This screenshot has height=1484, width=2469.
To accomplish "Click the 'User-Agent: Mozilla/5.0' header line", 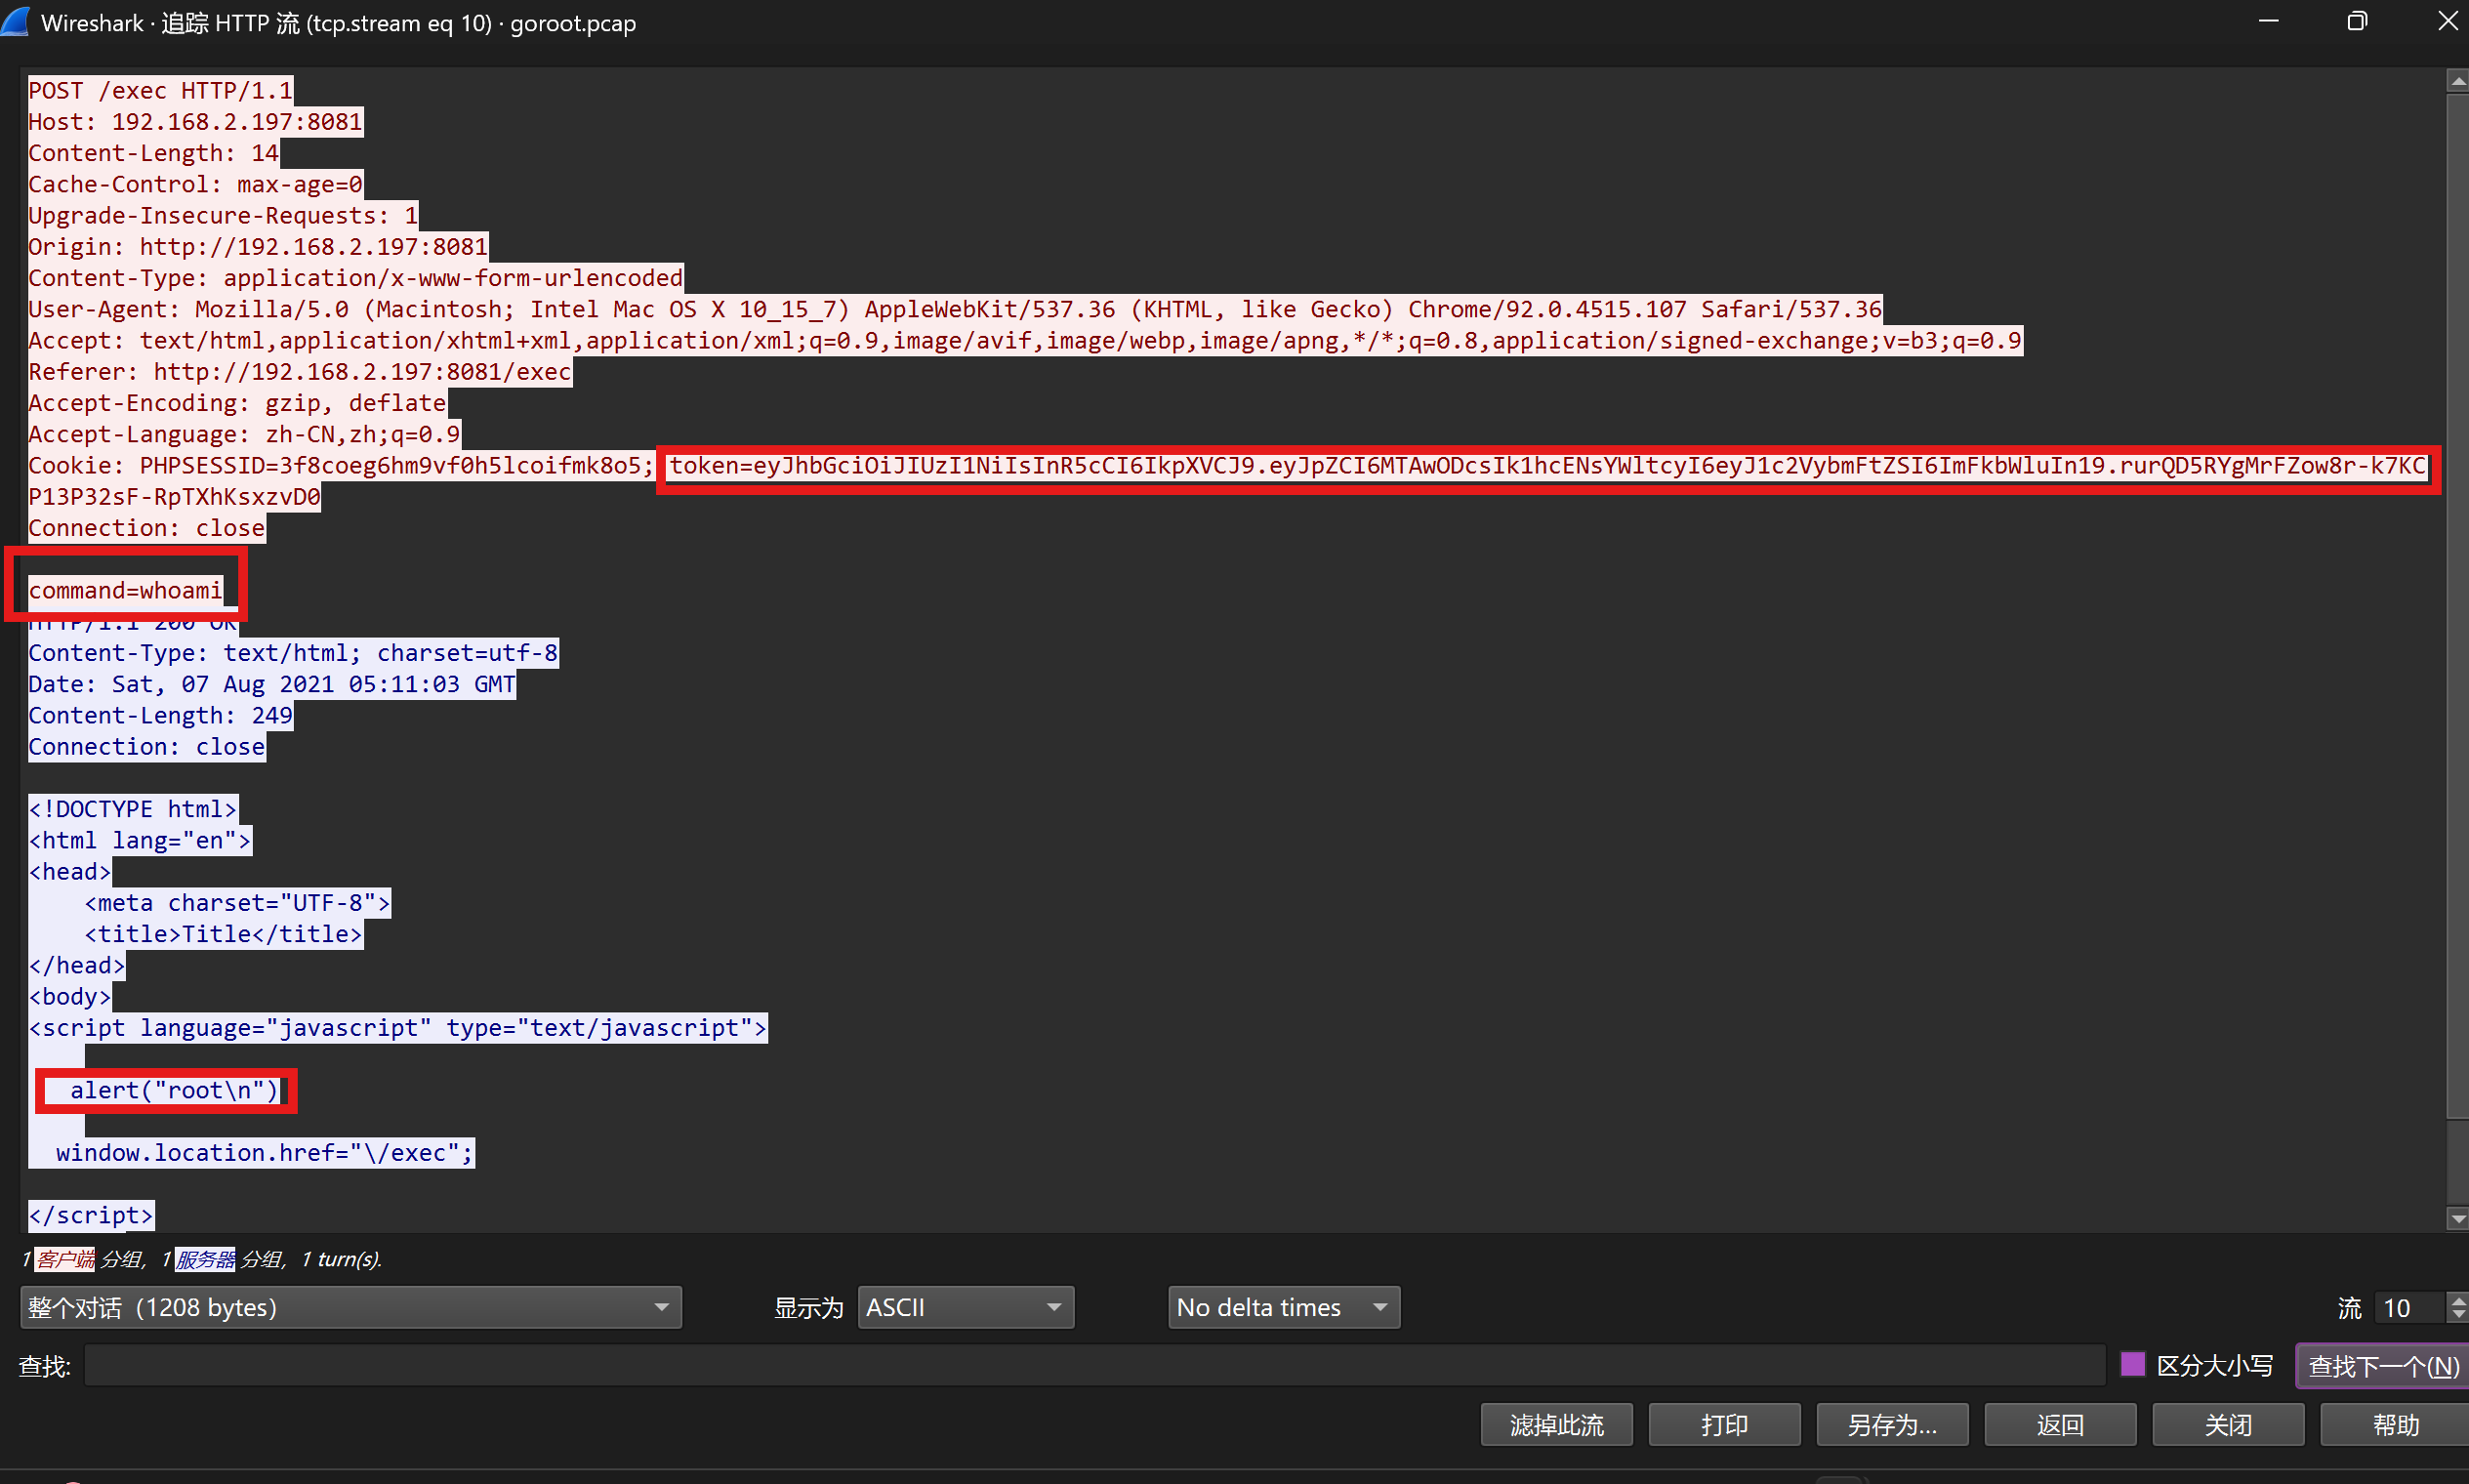I will click(x=955, y=309).
